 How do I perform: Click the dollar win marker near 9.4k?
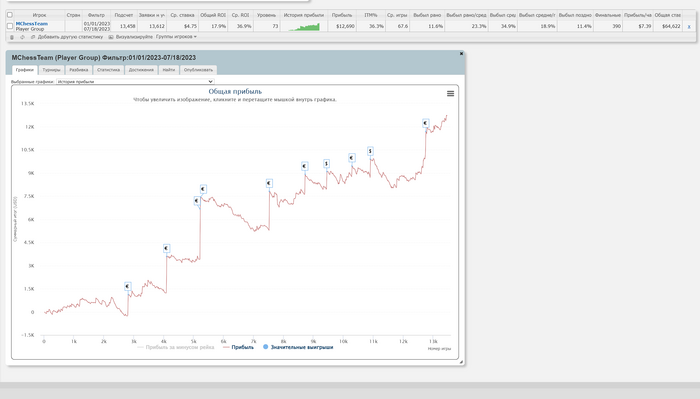pyautogui.click(x=326, y=164)
